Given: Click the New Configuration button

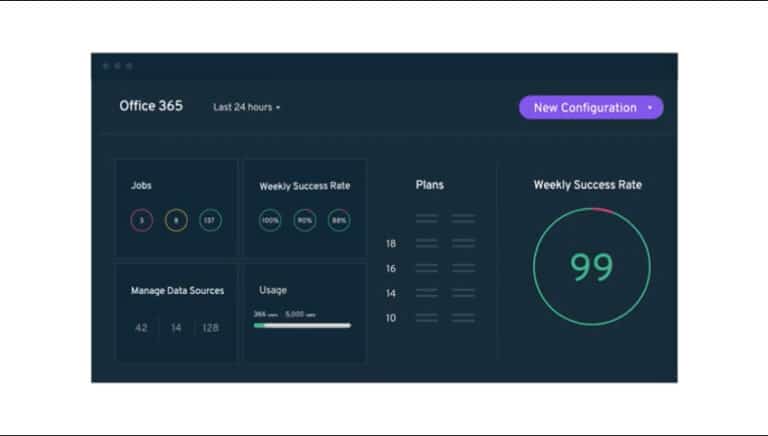Looking at the screenshot, I should pos(591,107).
